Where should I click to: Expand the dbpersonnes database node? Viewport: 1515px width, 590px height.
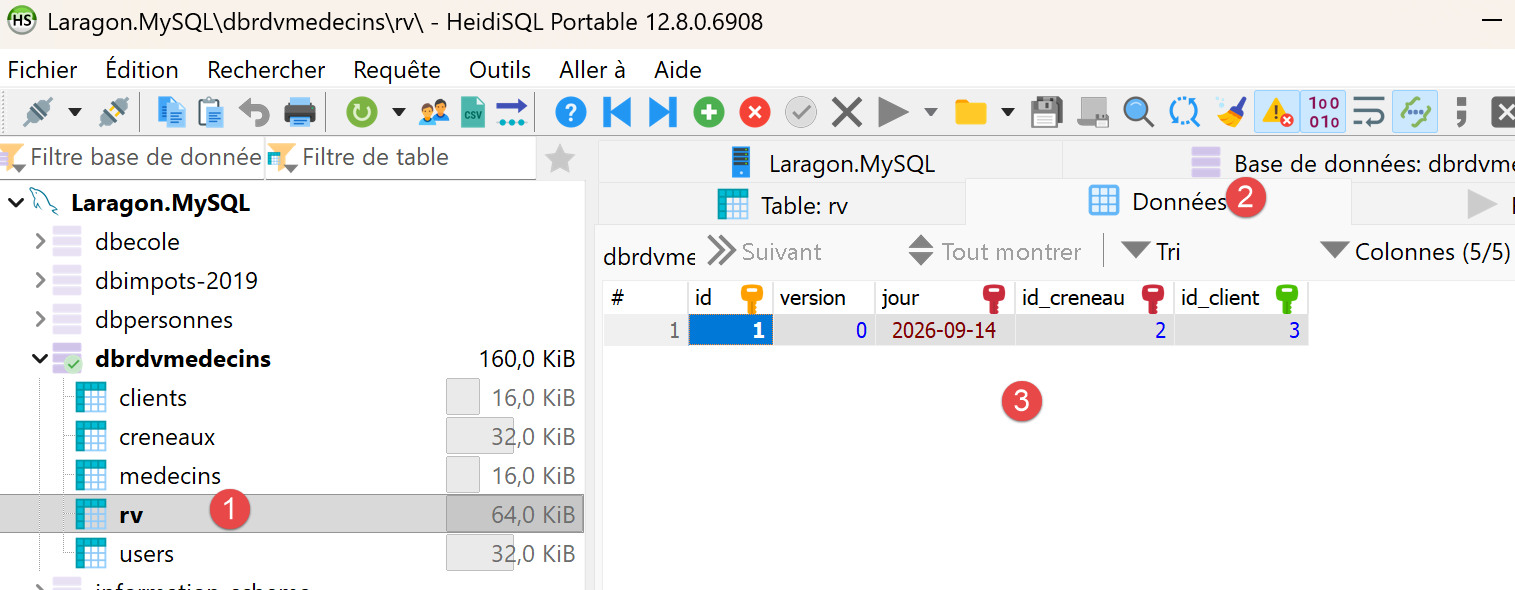[x=40, y=320]
